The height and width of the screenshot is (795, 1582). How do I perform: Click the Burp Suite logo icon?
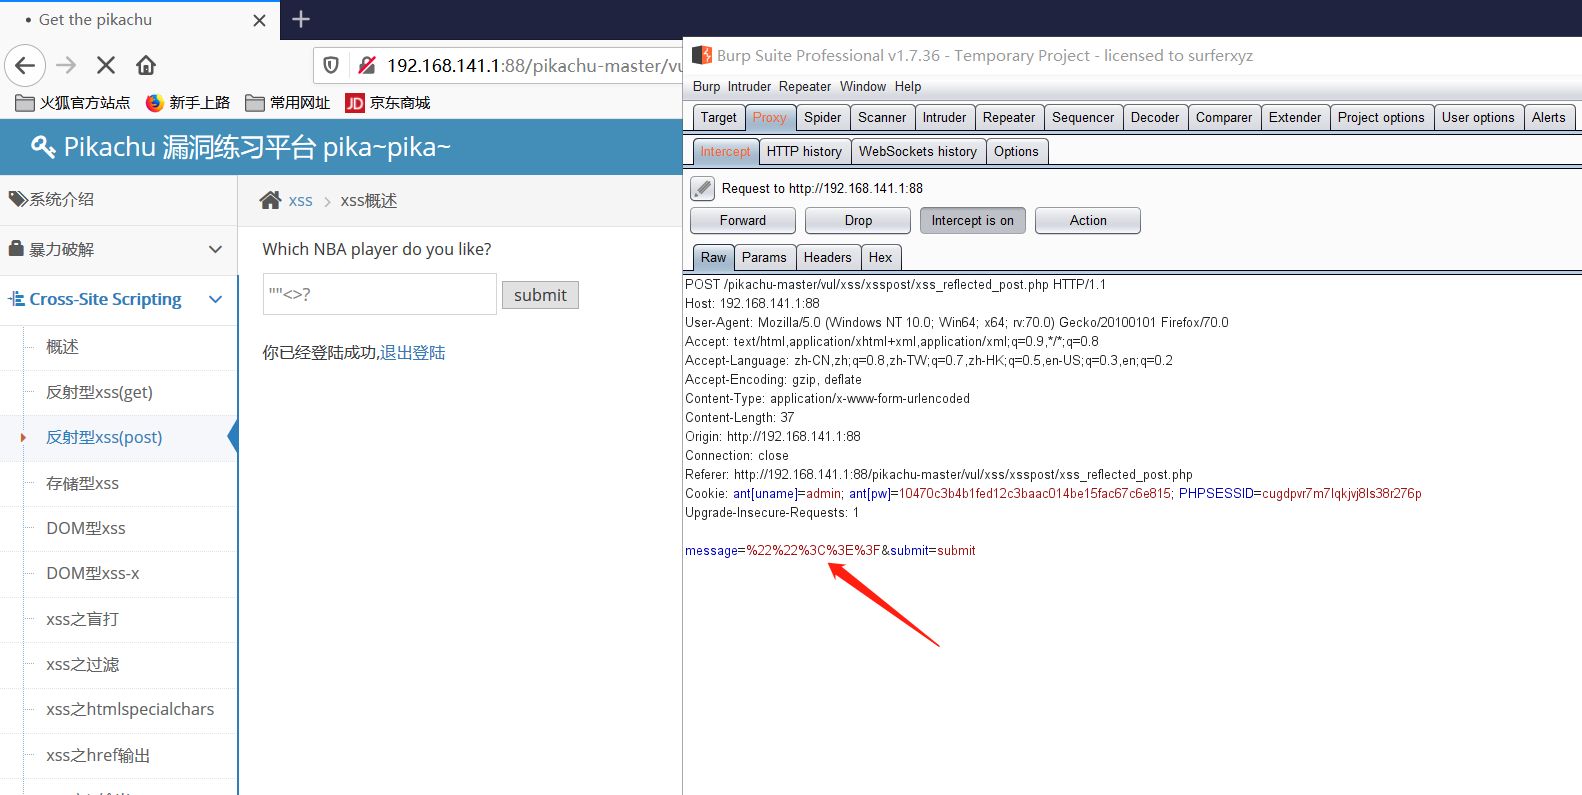point(701,55)
